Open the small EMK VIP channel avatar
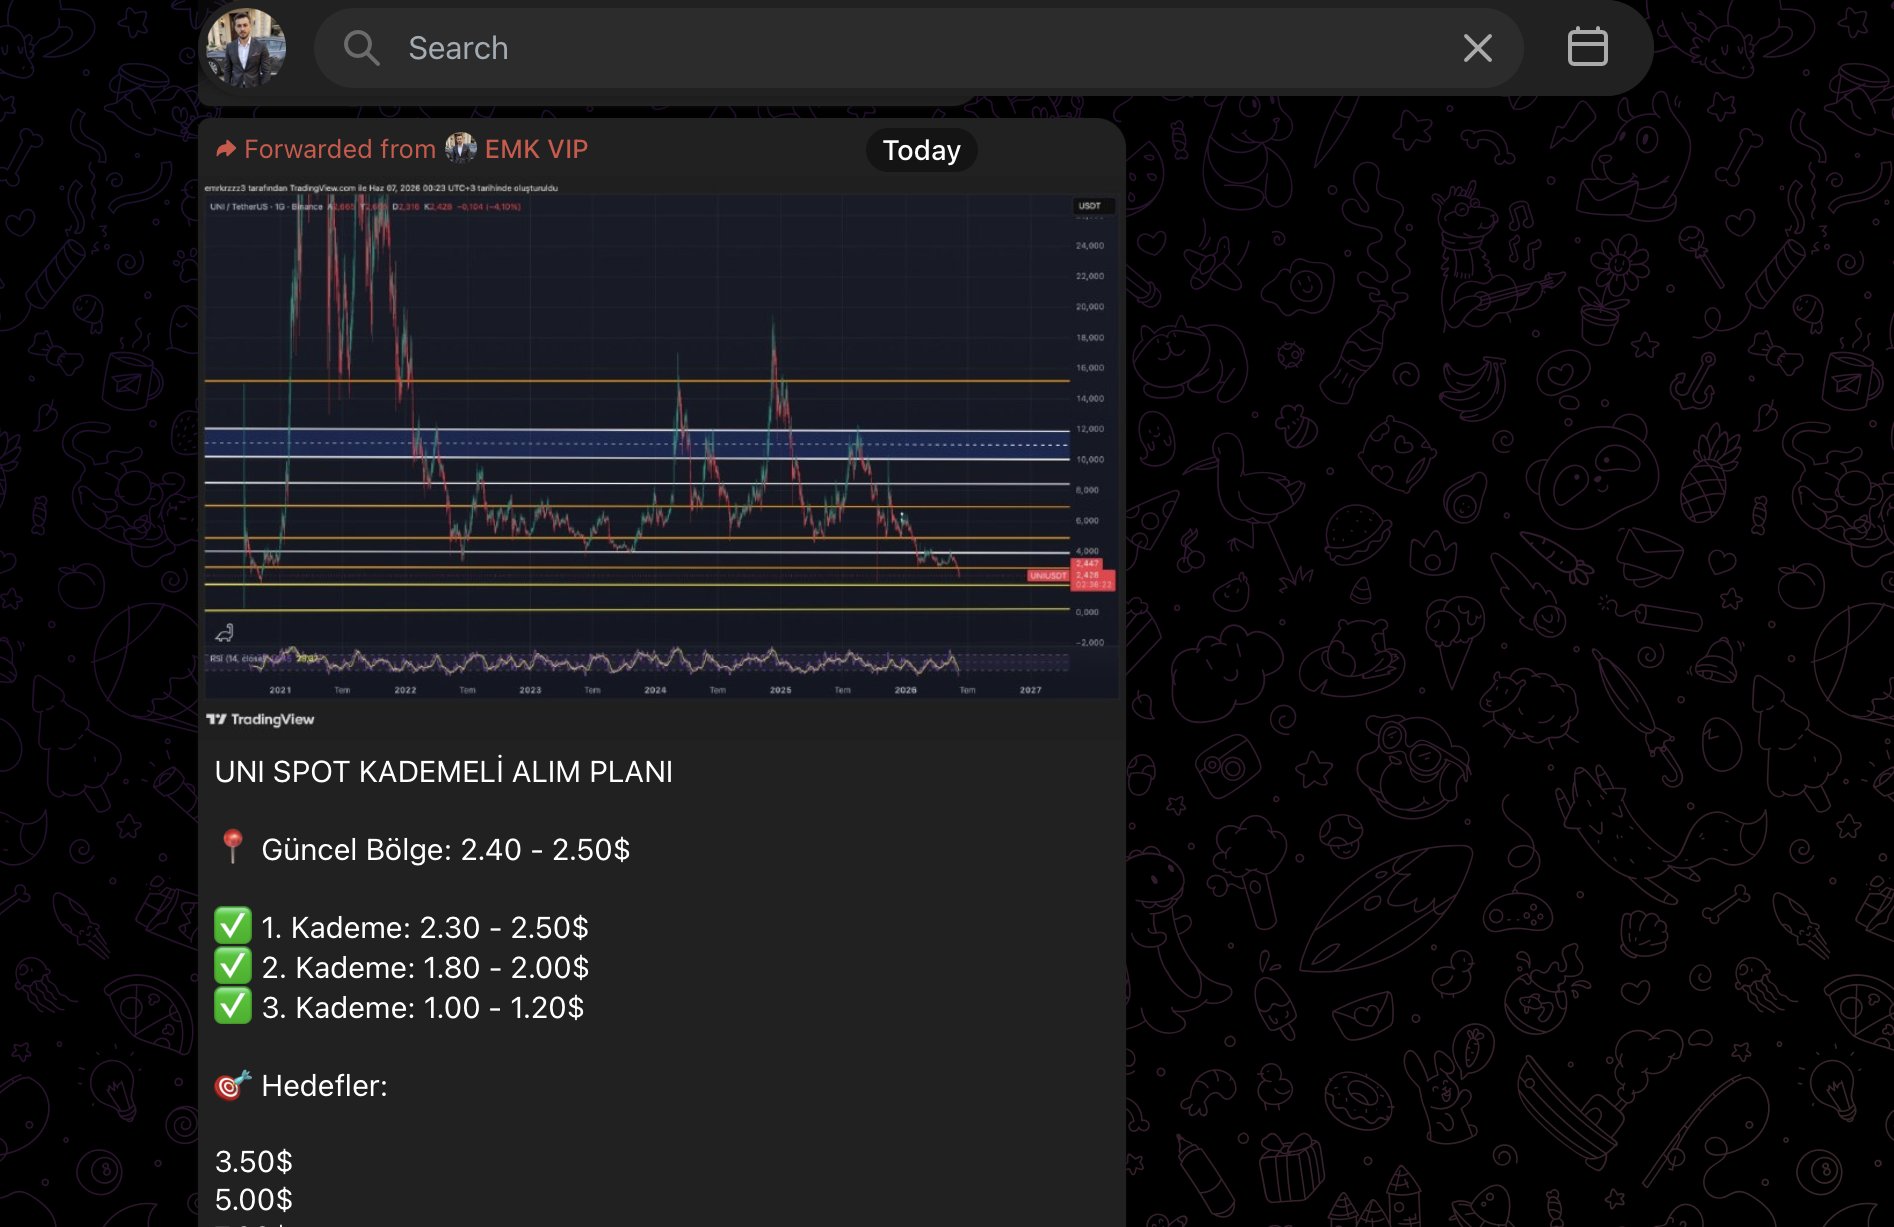1894x1227 pixels. coord(461,149)
